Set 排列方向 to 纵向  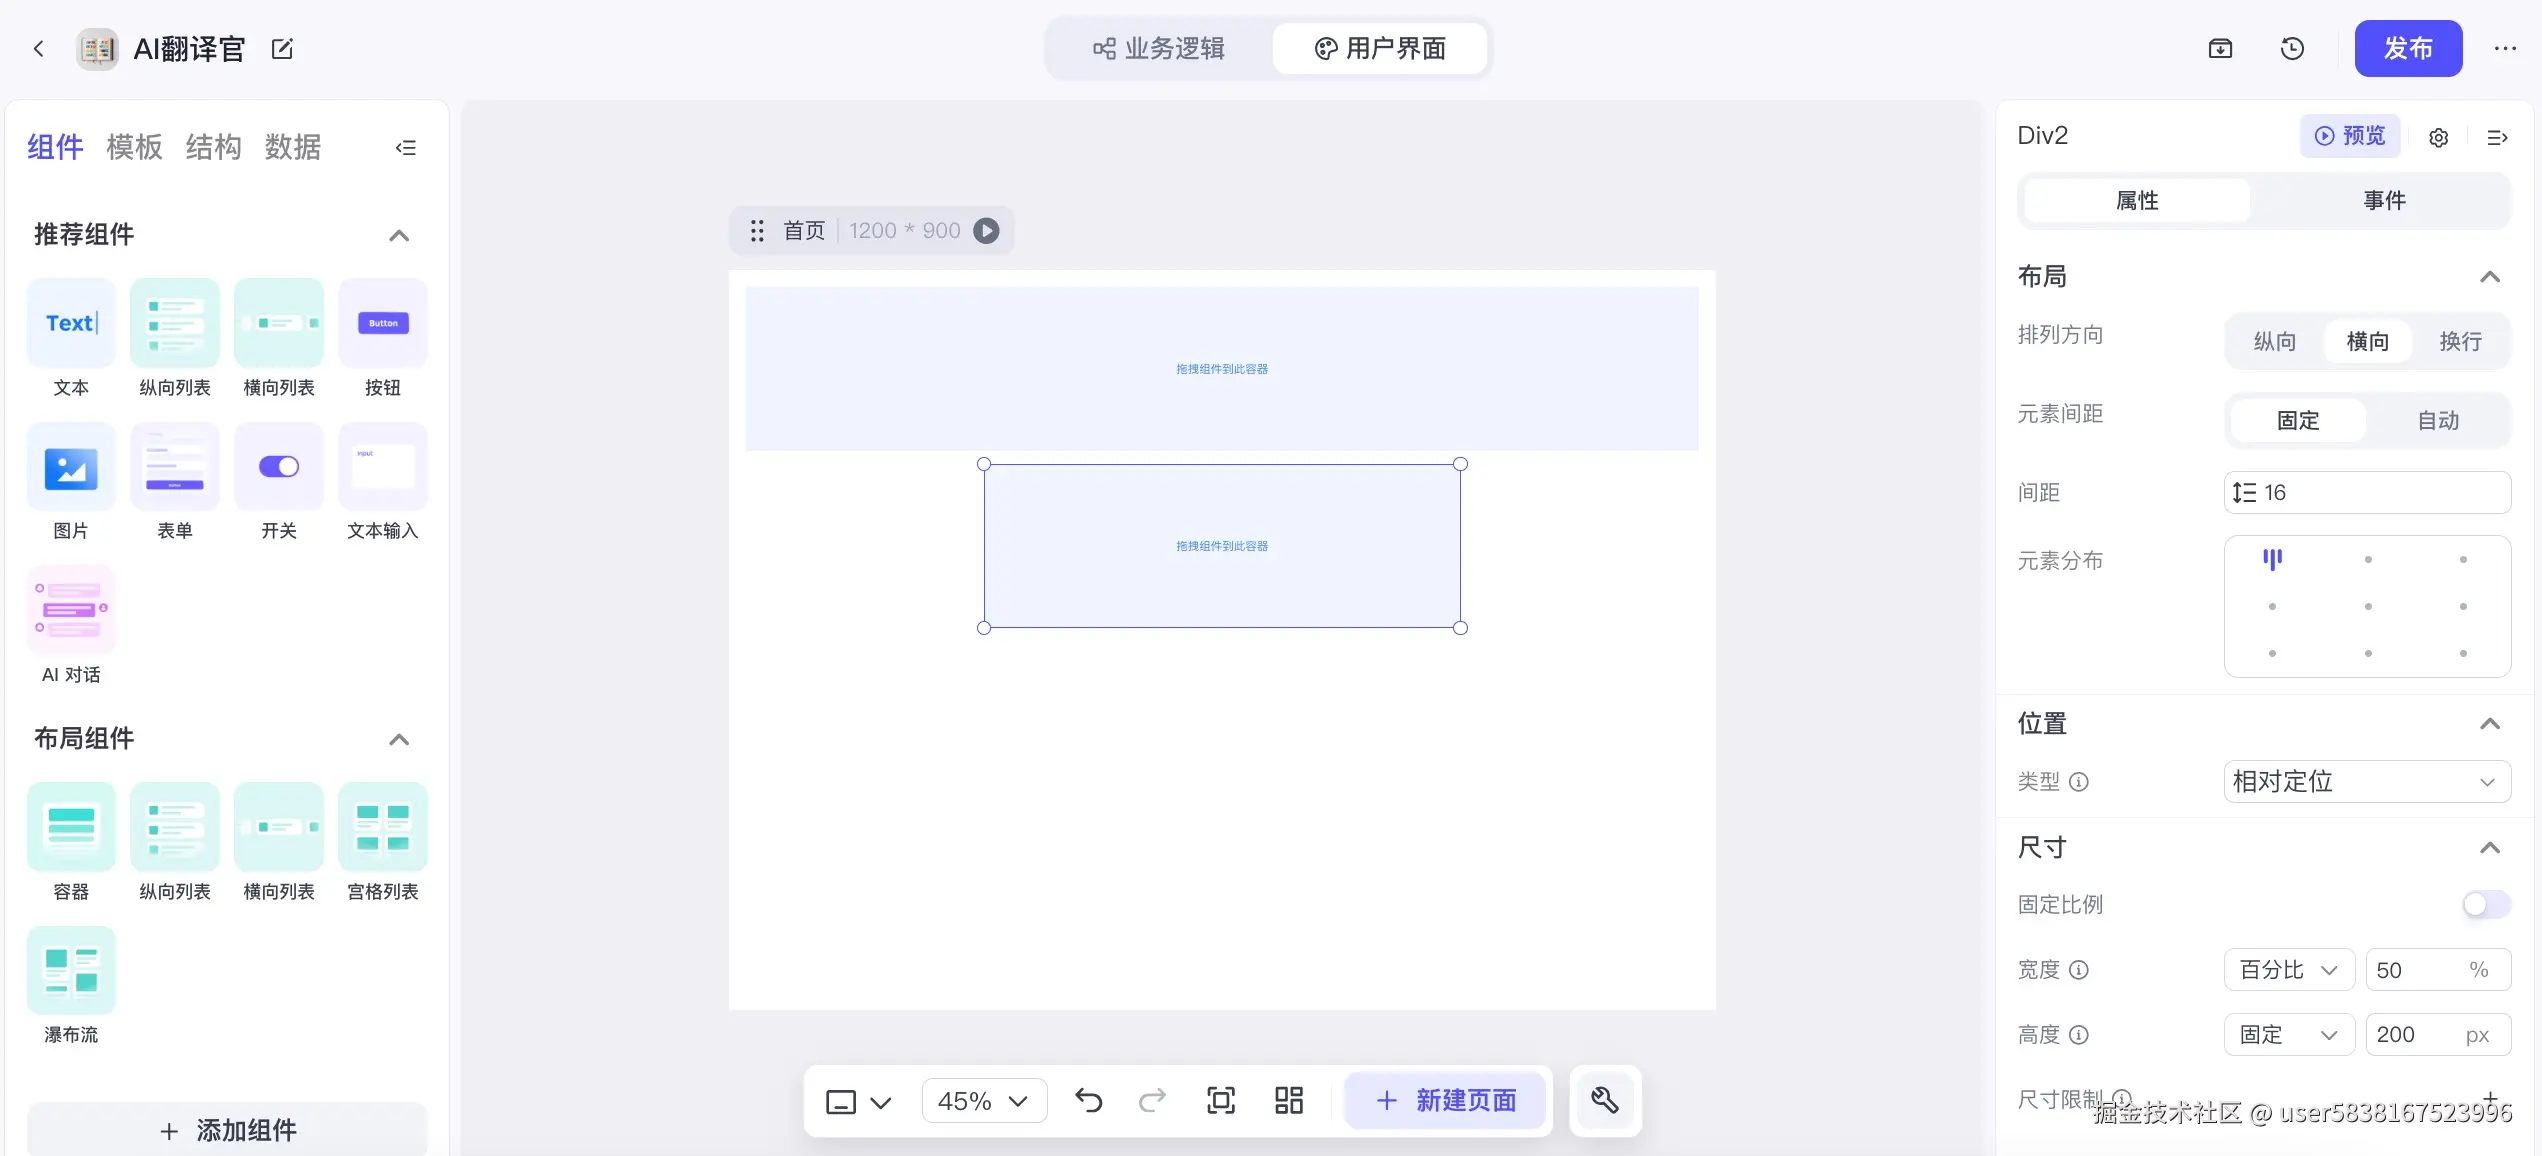point(2275,342)
